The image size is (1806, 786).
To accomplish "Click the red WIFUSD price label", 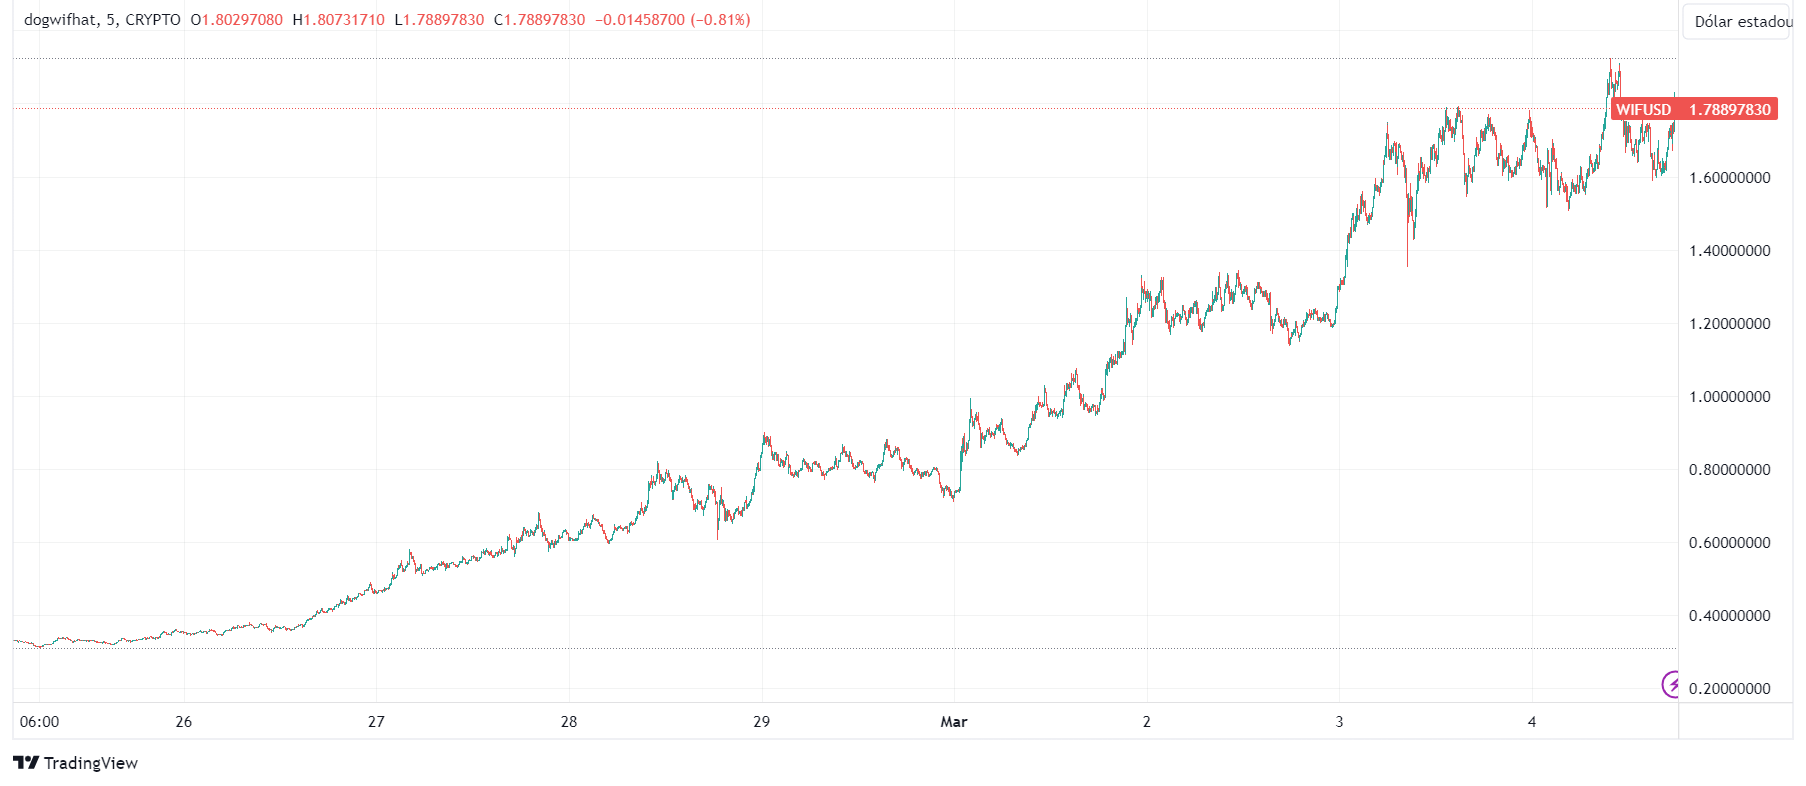I will pos(1694,110).
